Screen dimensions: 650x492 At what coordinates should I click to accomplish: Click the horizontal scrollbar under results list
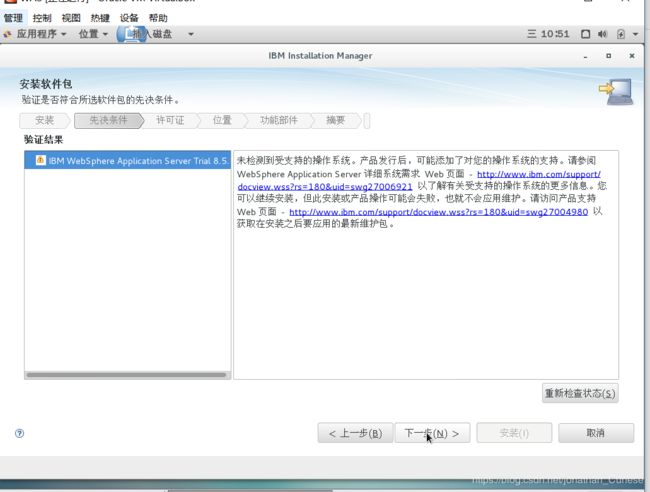(126, 375)
